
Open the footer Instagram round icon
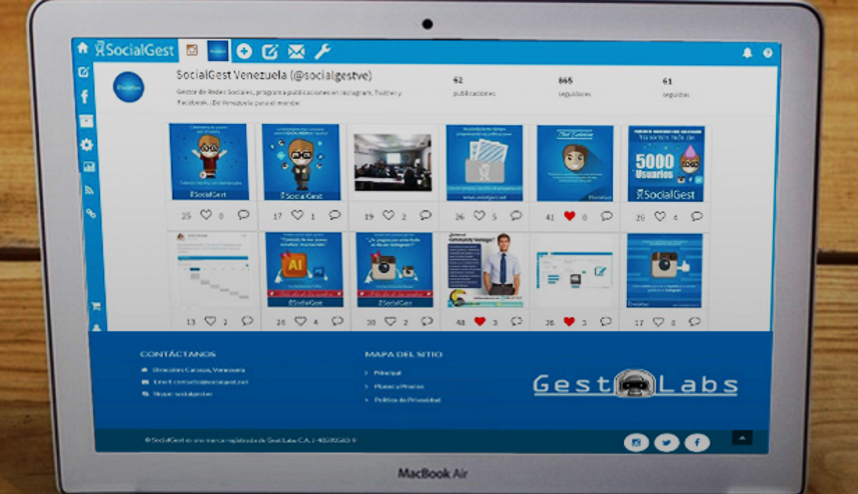coord(636,443)
